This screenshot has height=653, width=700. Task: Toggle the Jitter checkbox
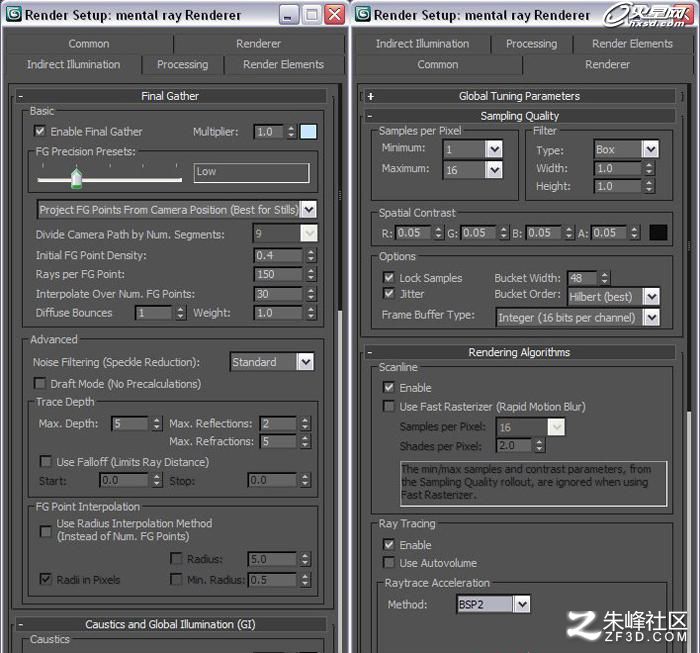coord(389,294)
